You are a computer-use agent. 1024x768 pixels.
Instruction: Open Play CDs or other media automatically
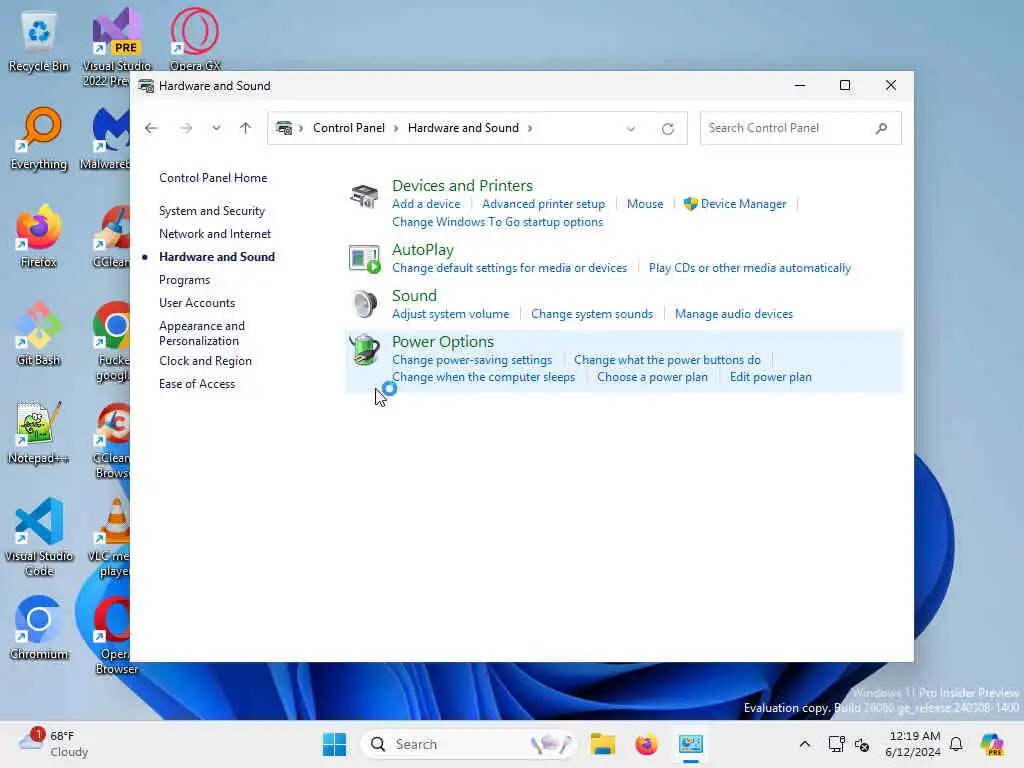pos(750,268)
